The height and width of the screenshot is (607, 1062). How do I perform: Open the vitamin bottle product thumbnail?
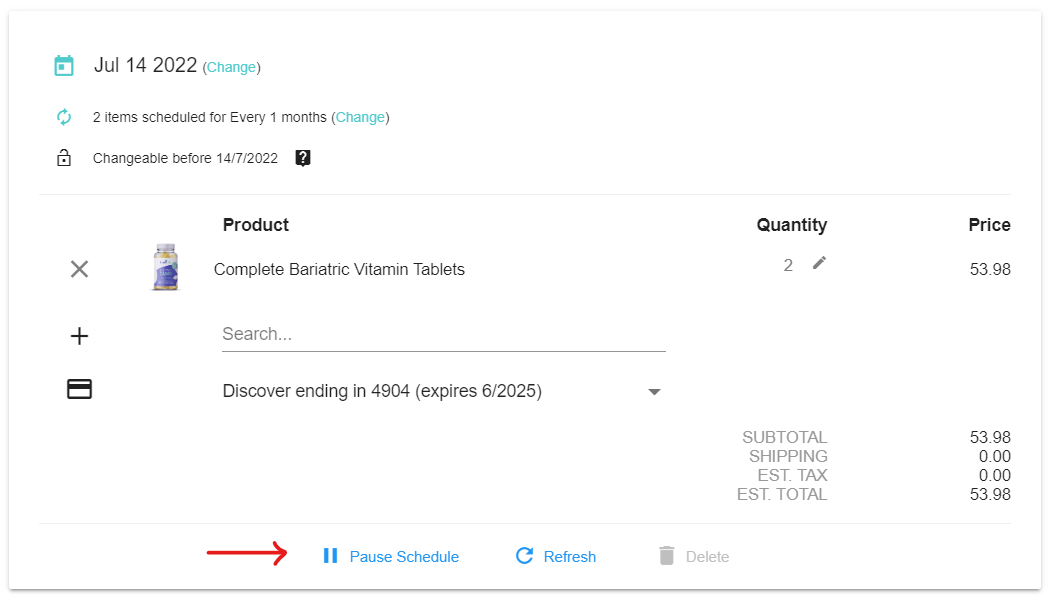click(165, 268)
